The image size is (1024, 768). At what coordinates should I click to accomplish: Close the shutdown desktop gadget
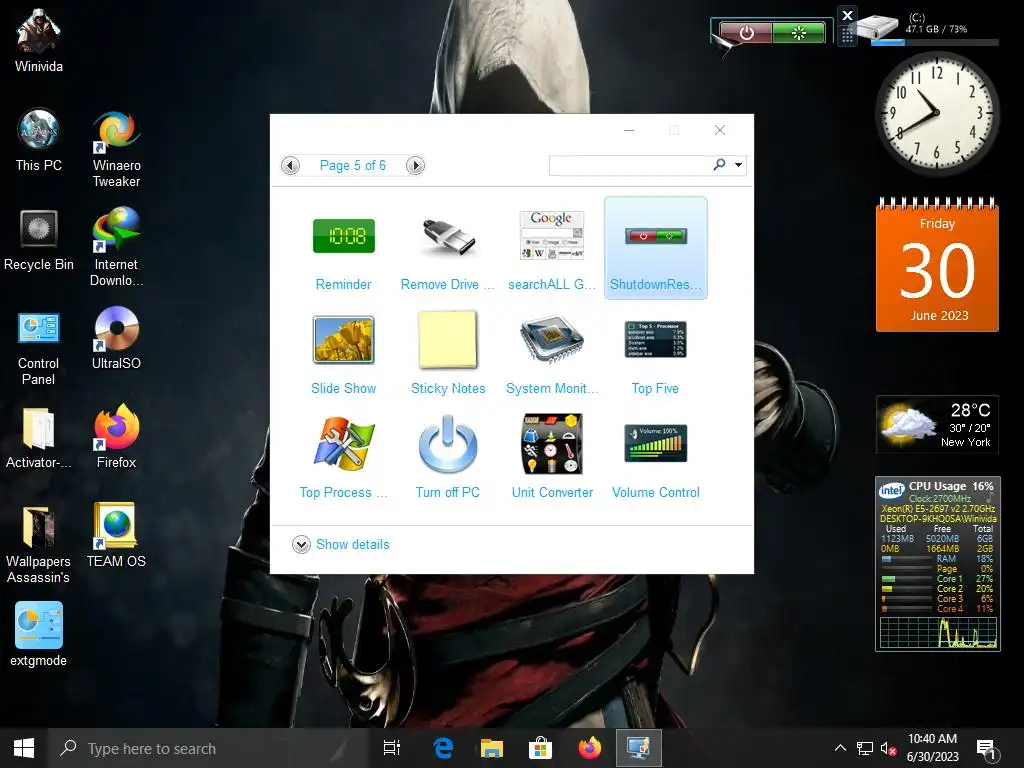pyautogui.click(x=847, y=15)
